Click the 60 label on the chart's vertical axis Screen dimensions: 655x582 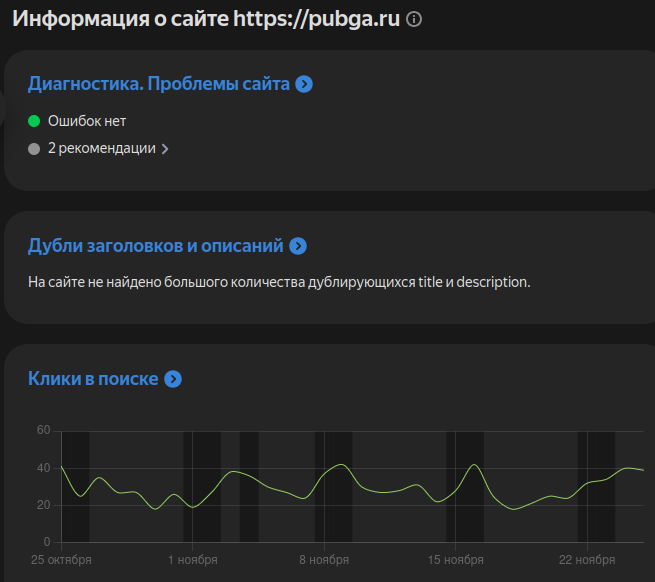coord(43,431)
